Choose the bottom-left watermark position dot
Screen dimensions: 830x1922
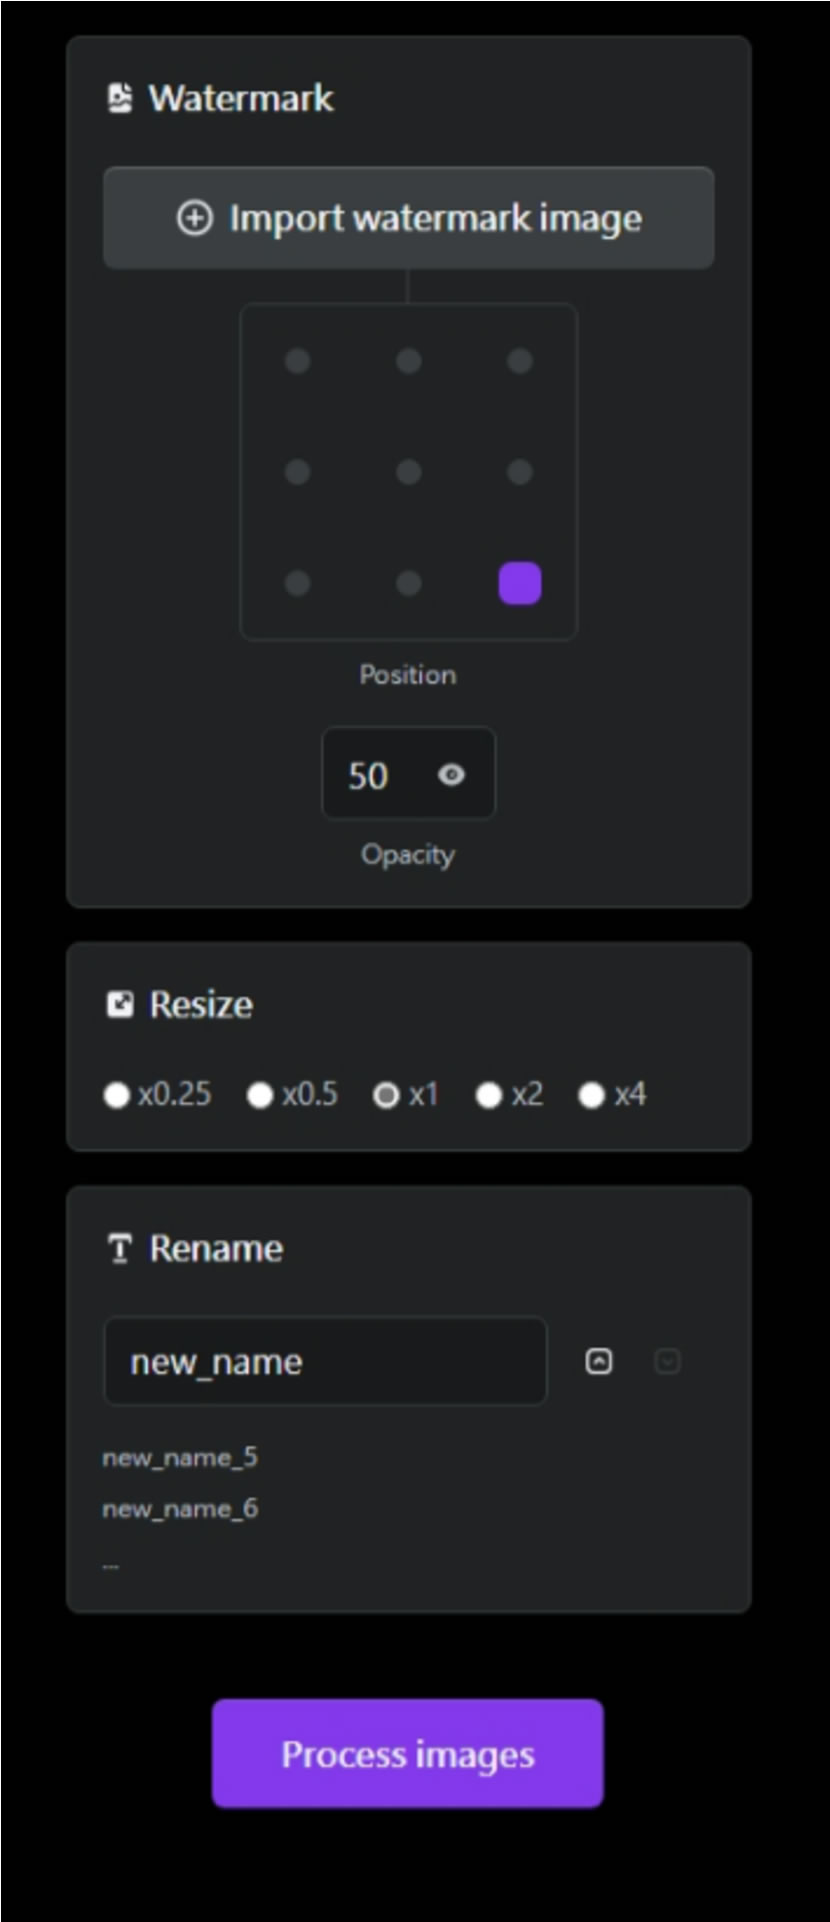(x=298, y=583)
